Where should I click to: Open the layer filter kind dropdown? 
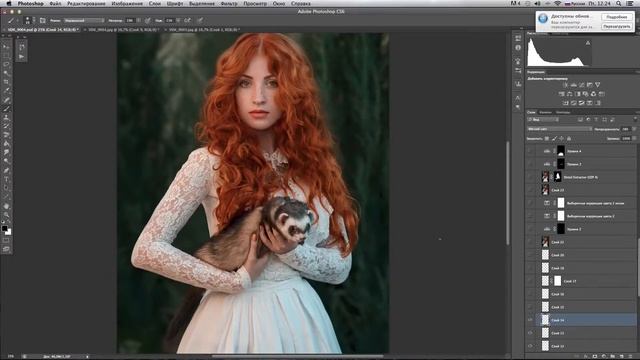point(543,120)
